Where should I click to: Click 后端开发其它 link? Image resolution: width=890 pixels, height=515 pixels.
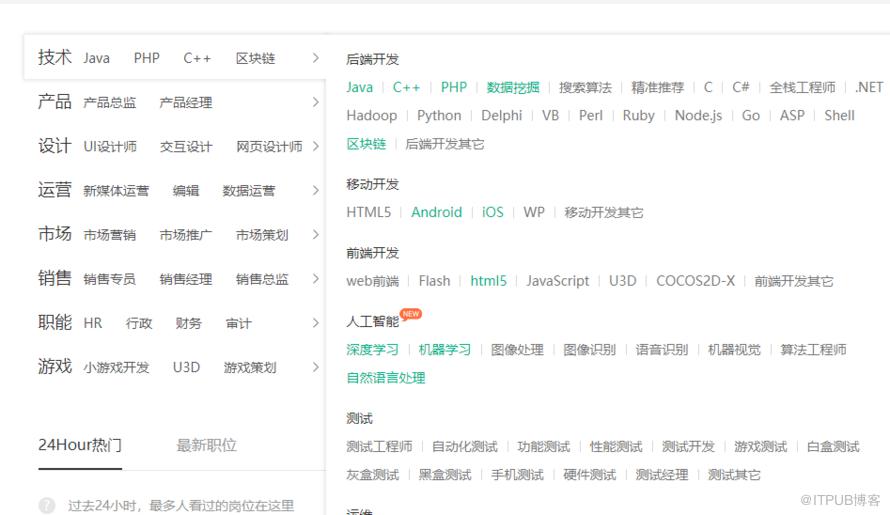[x=444, y=144]
